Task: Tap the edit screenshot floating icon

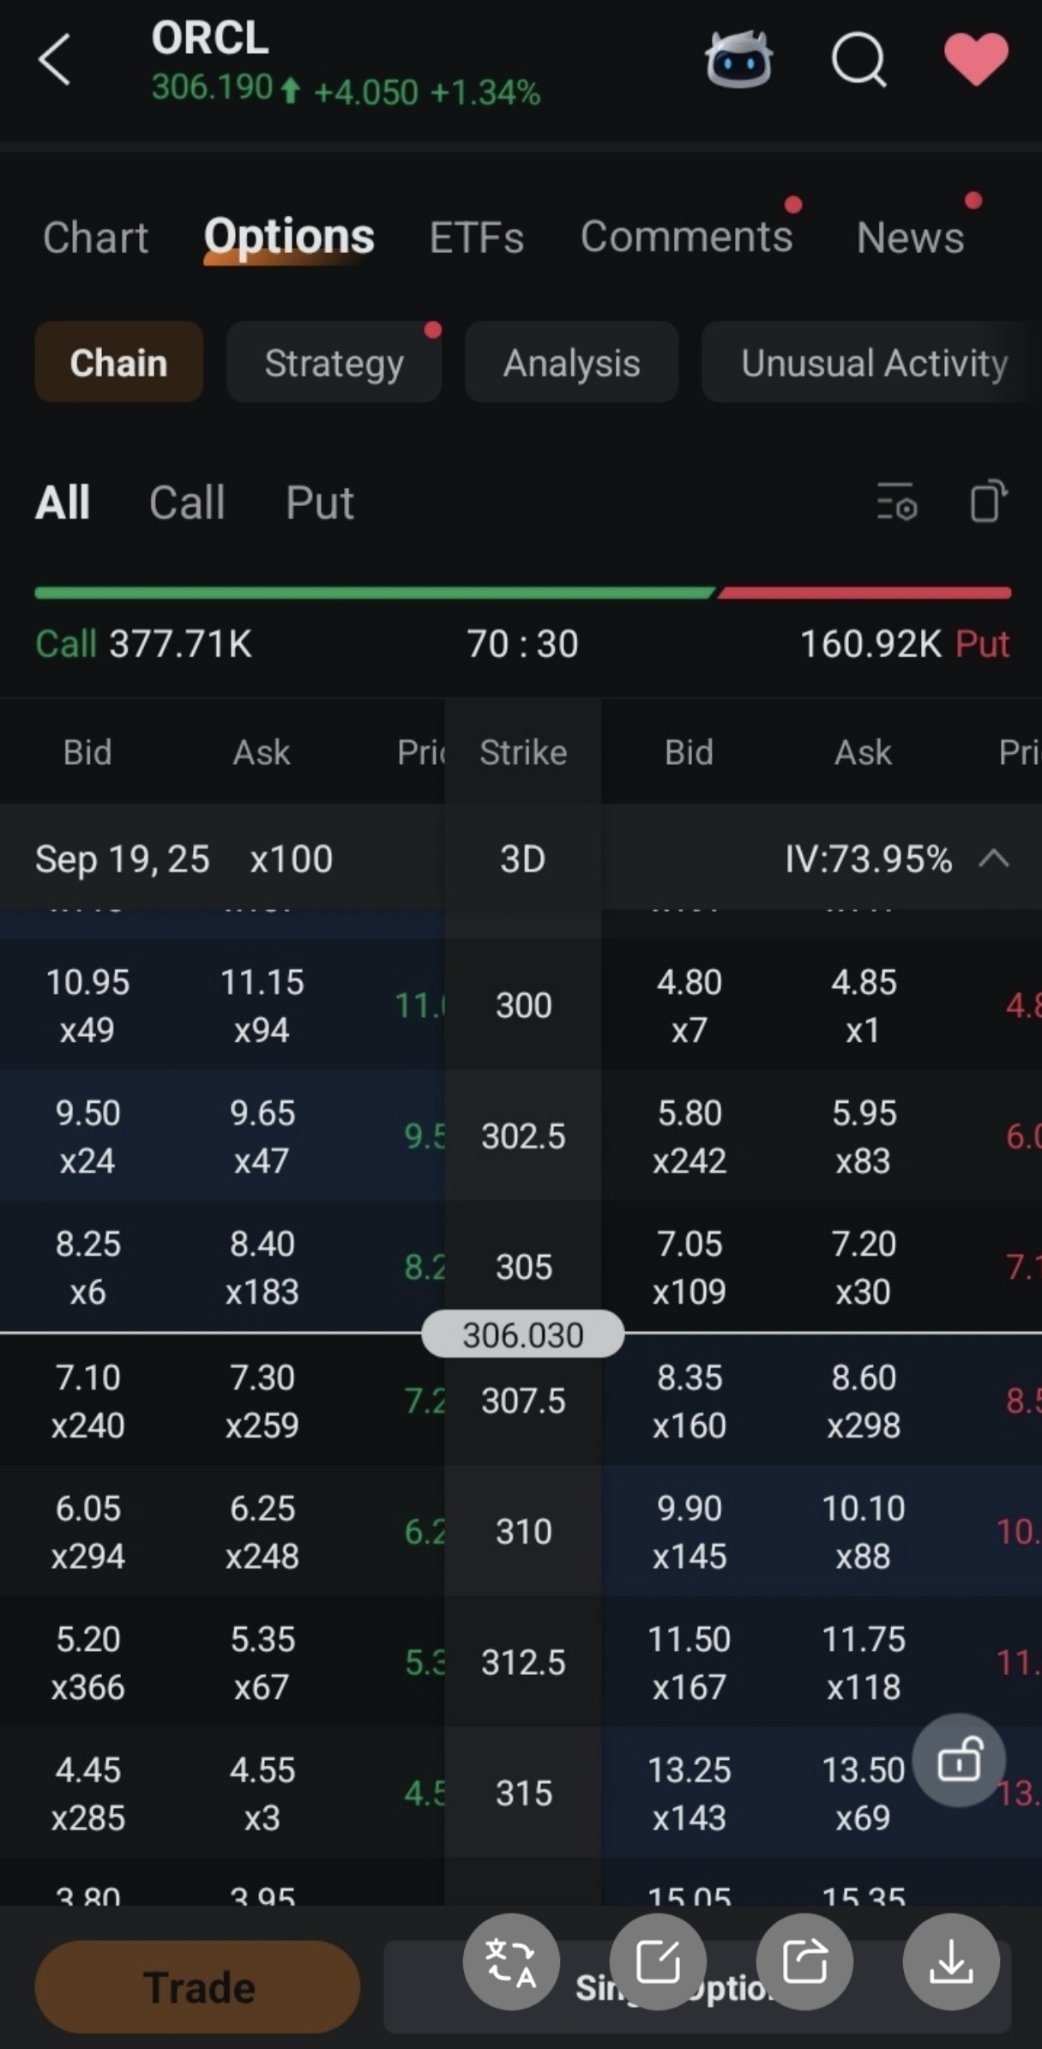Action: [x=658, y=1962]
